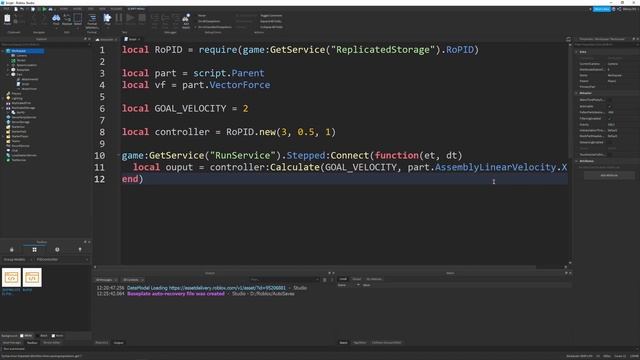The height and width of the screenshot is (360, 640).
Task: Select the TestService item in Explorer
Action: (x=18, y=160)
